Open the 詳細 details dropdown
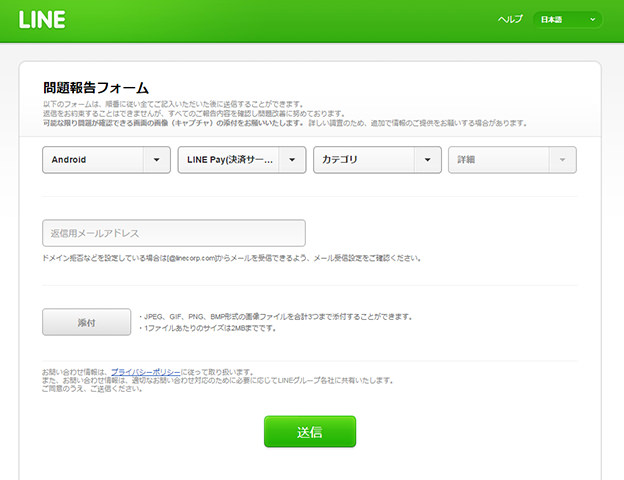 (x=512, y=160)
